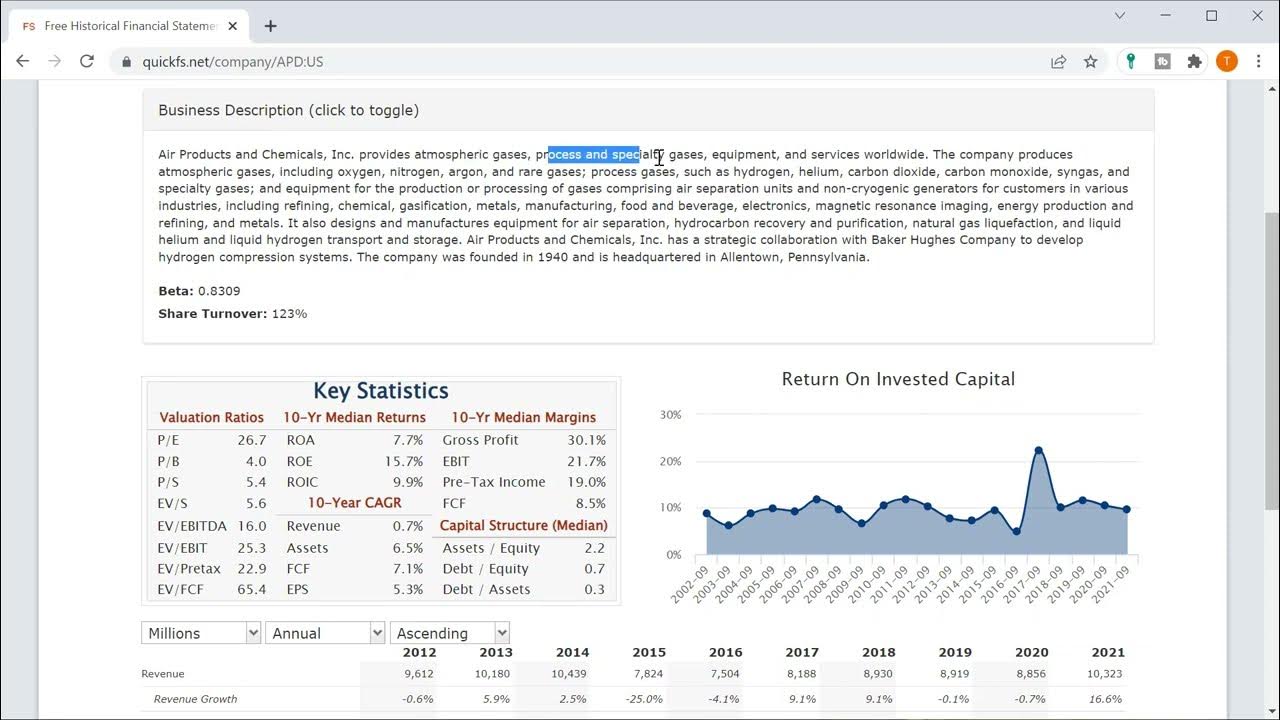This screenshot has width=1280, height=720.
Task: Reload the QuickFS page
Action: (87, 61)
